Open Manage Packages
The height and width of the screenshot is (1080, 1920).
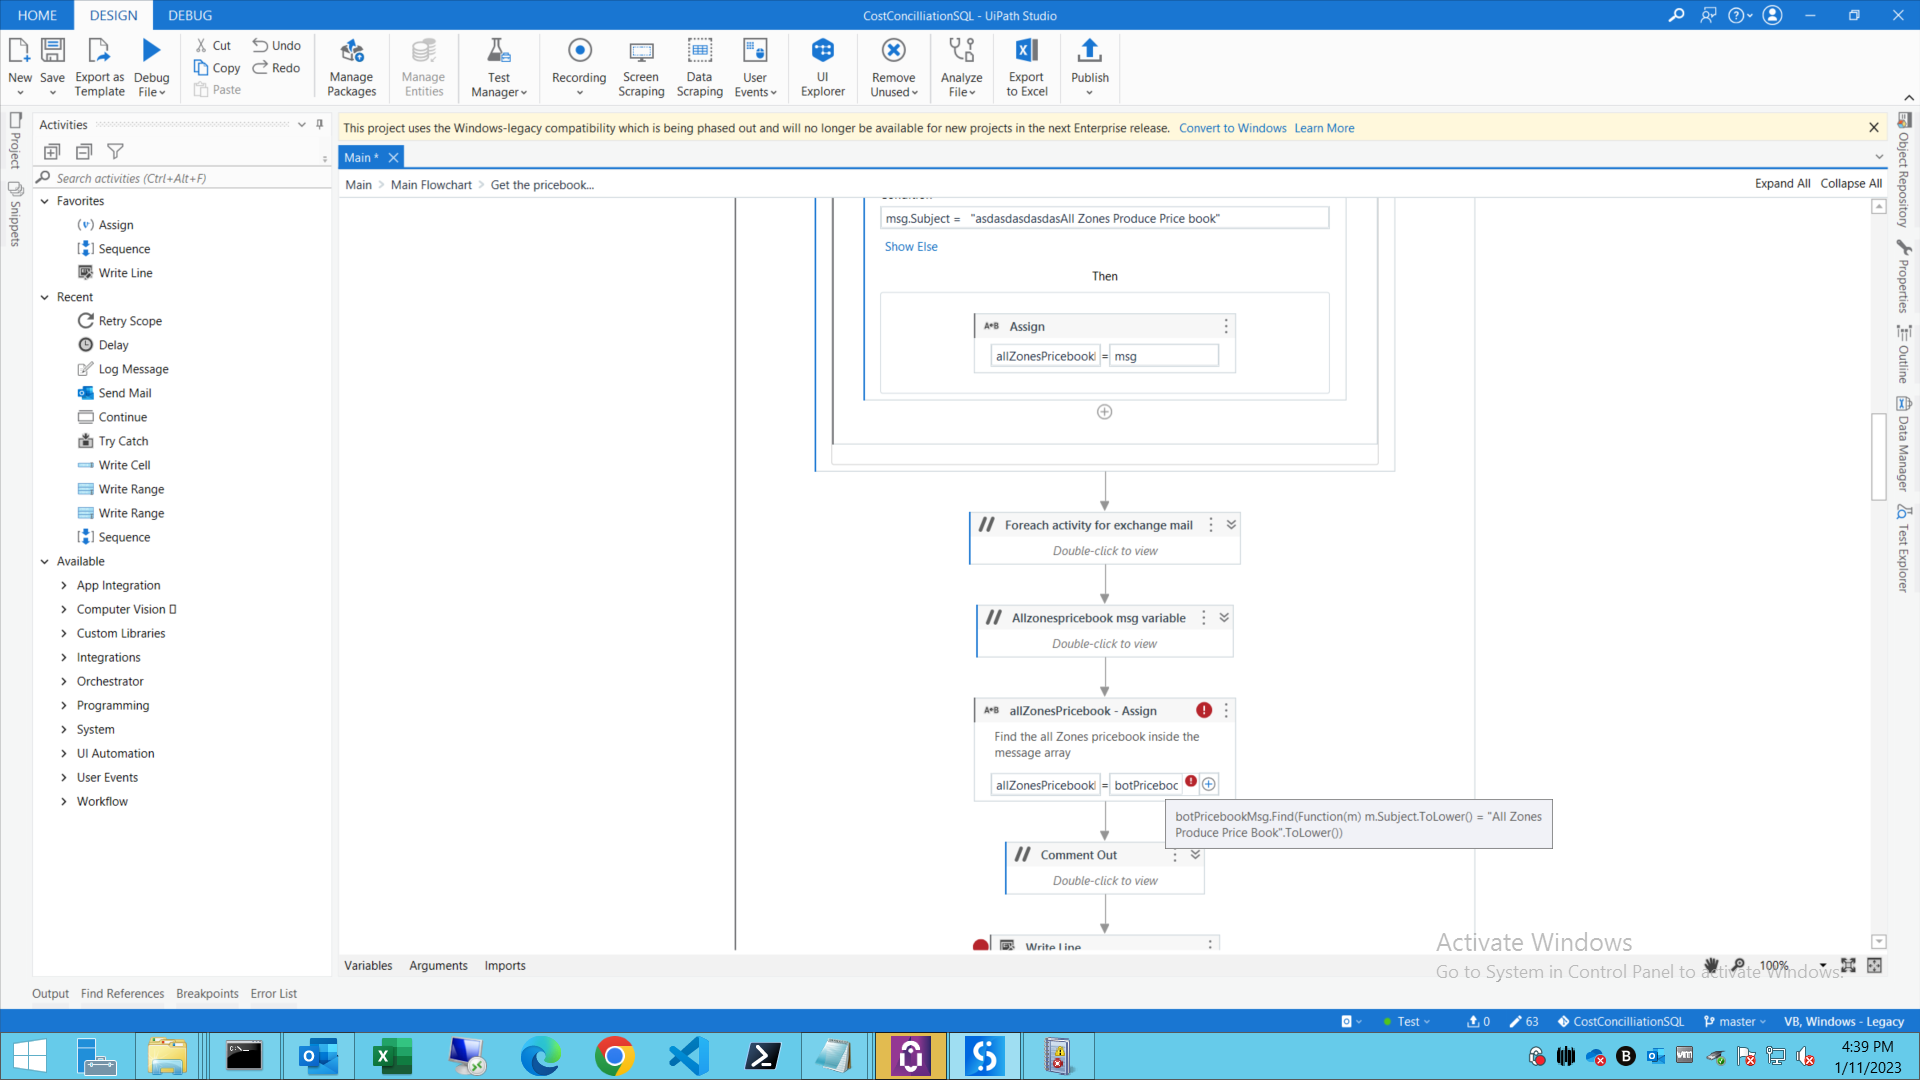[351, 66]
